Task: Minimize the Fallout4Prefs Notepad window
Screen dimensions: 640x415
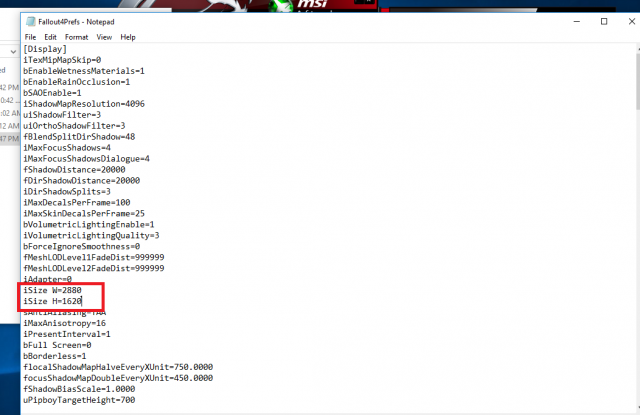Action: click(576, 22)
